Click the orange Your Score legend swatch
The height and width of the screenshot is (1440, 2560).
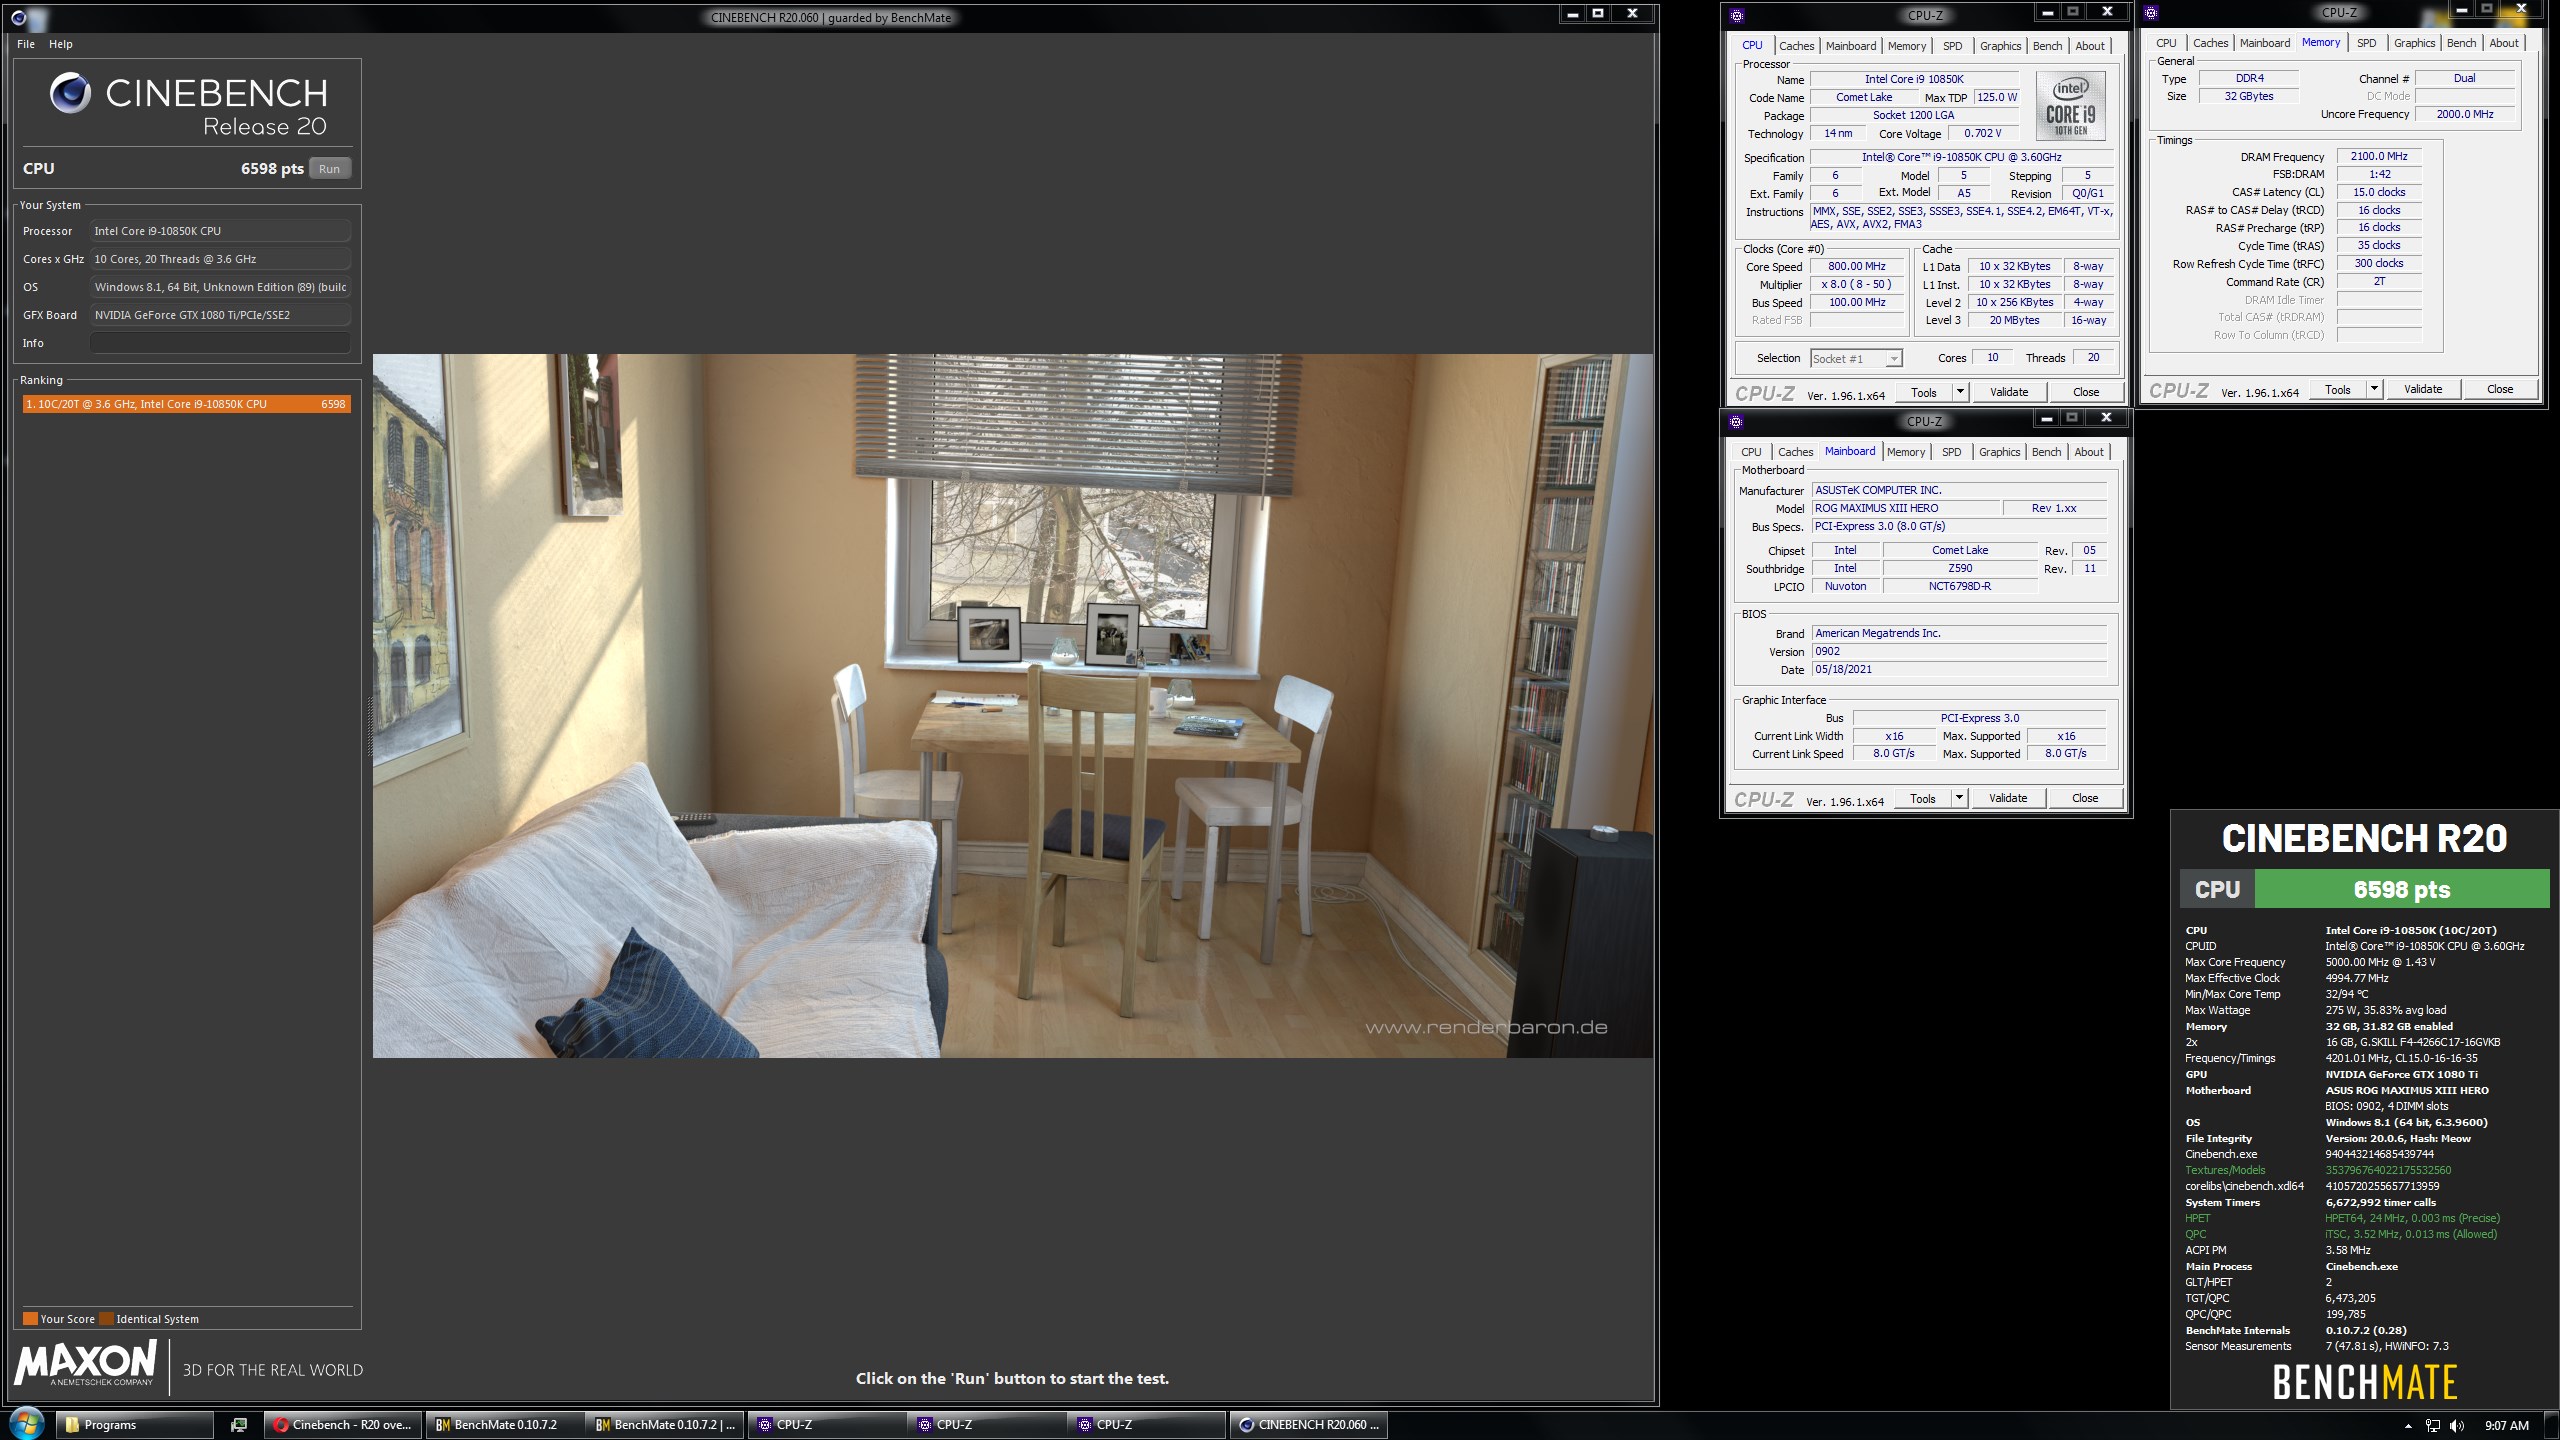coord(30,1318)
